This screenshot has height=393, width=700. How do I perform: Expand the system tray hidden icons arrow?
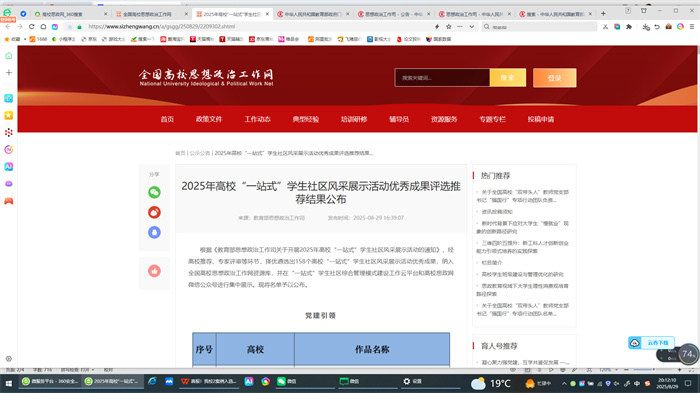(x=564, y=383)
